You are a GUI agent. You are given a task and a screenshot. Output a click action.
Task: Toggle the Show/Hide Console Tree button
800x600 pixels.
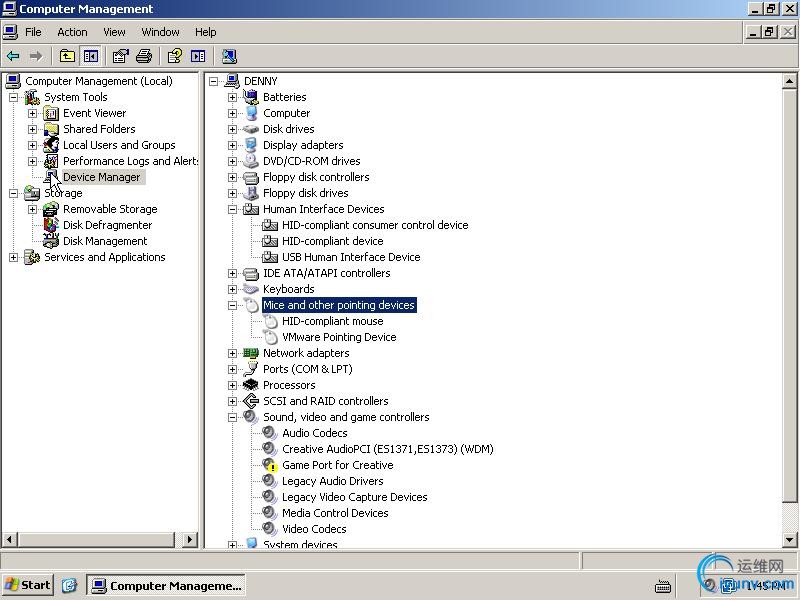91,56
